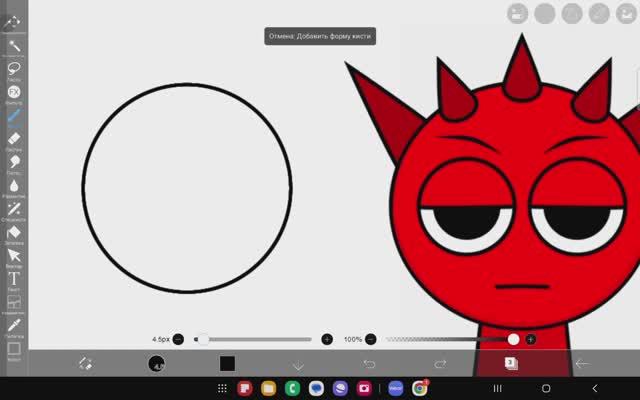Tap the Home navigation button
The image size is (640, 400).
(x=546, y=388)
